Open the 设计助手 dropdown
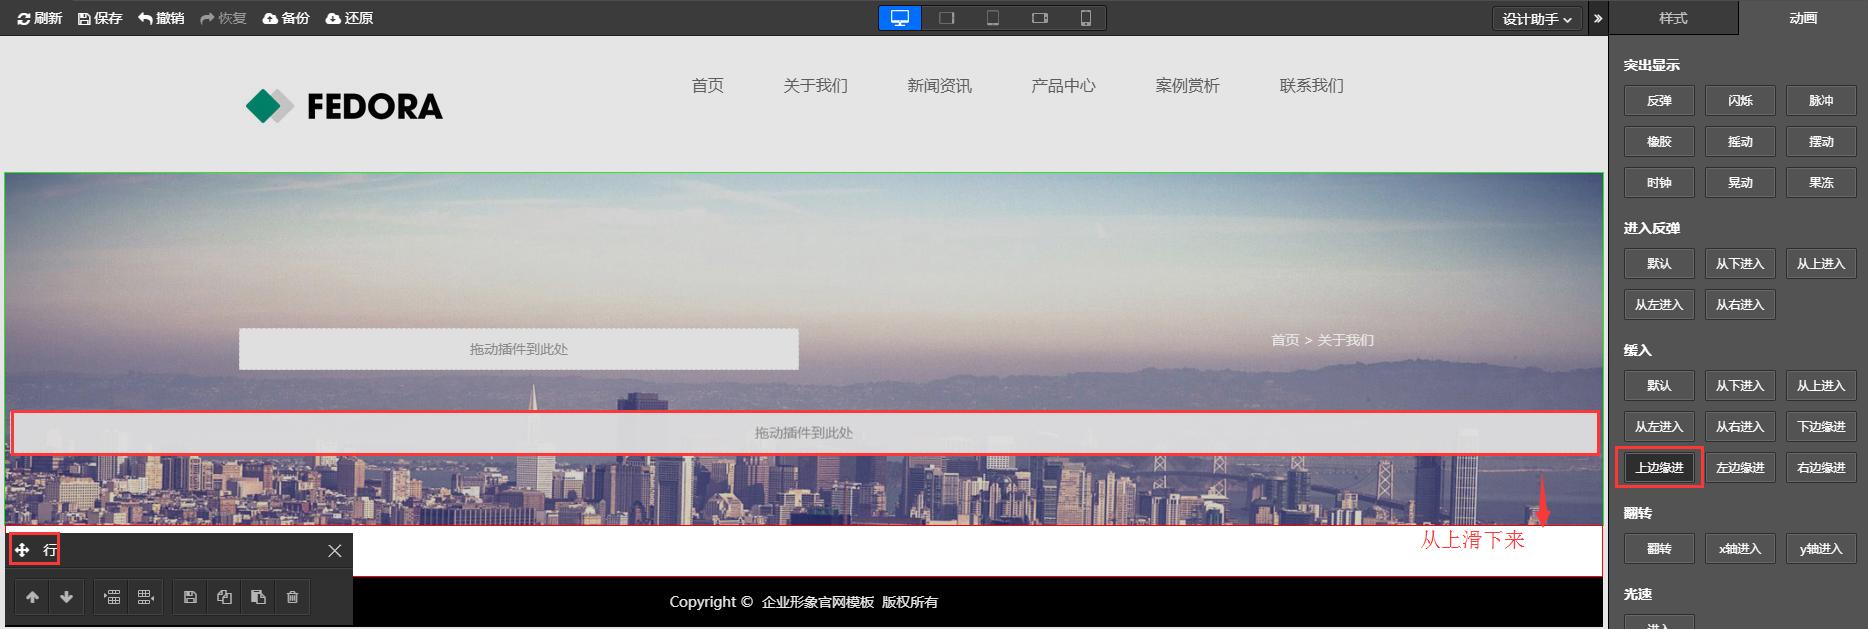Screen dimensions: 1868x629 (x=1536, y=19)
